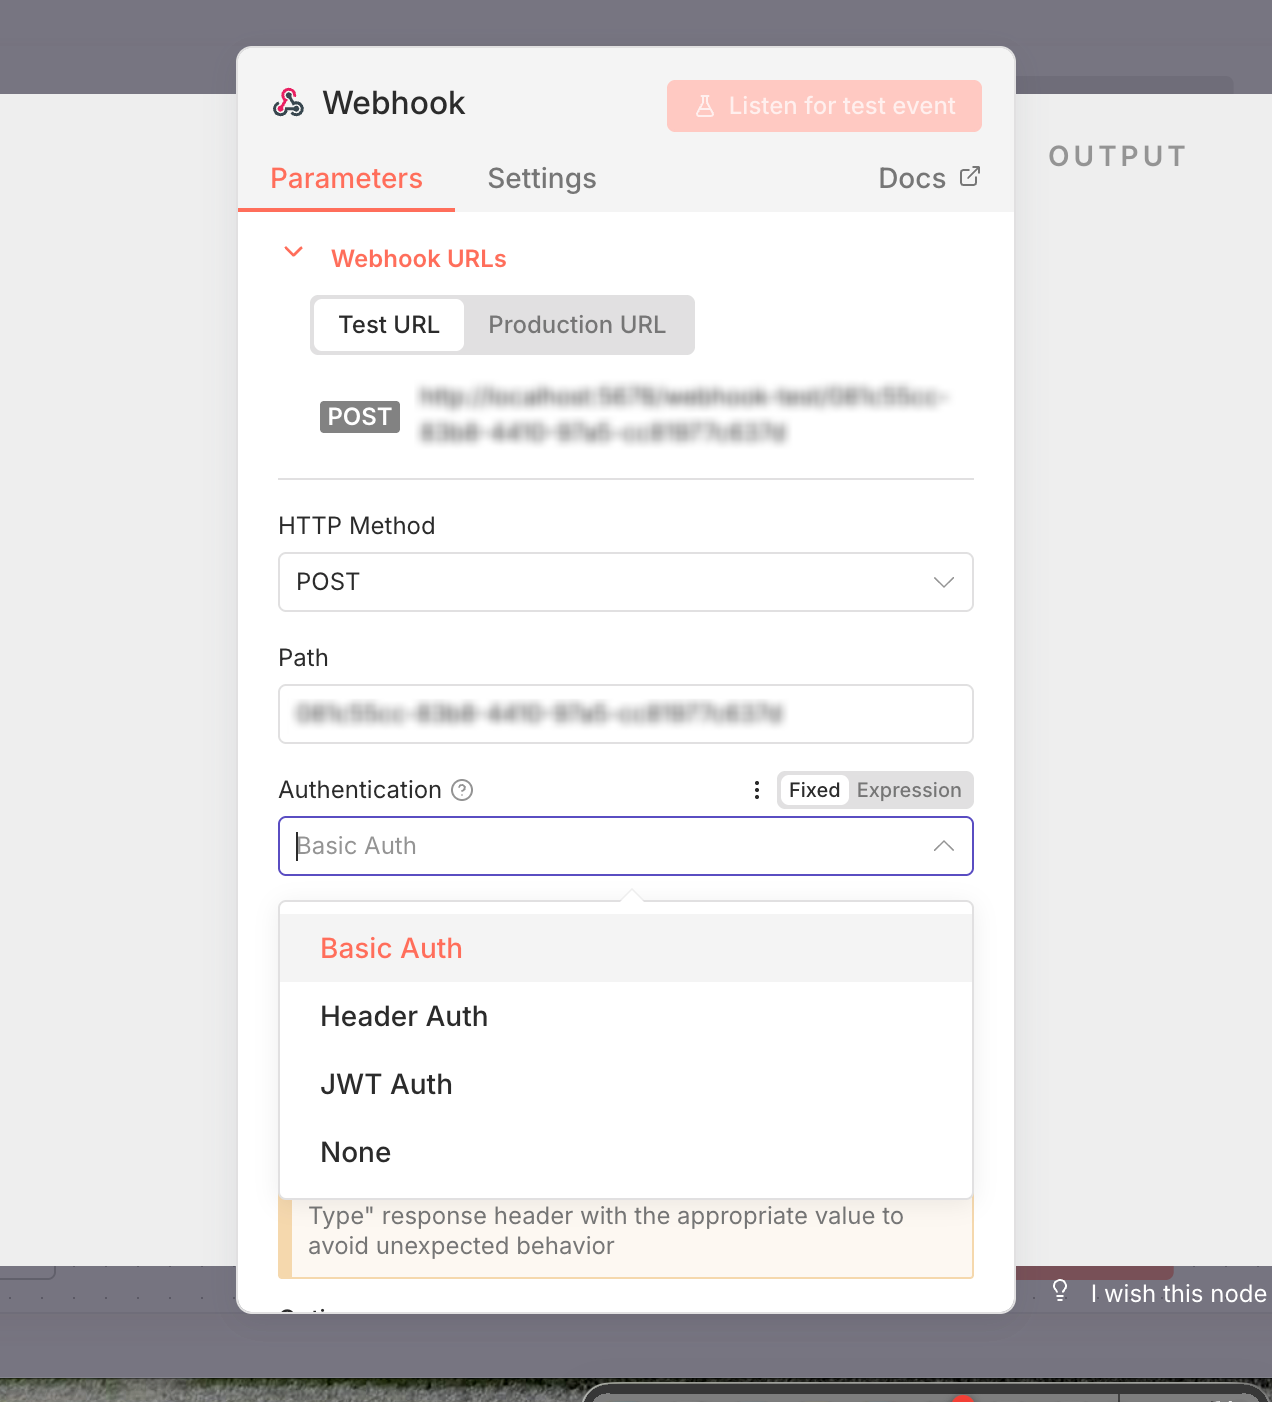Open Docs external link icon
This screenshot has width=1272, height=1402.
(969, 177)
